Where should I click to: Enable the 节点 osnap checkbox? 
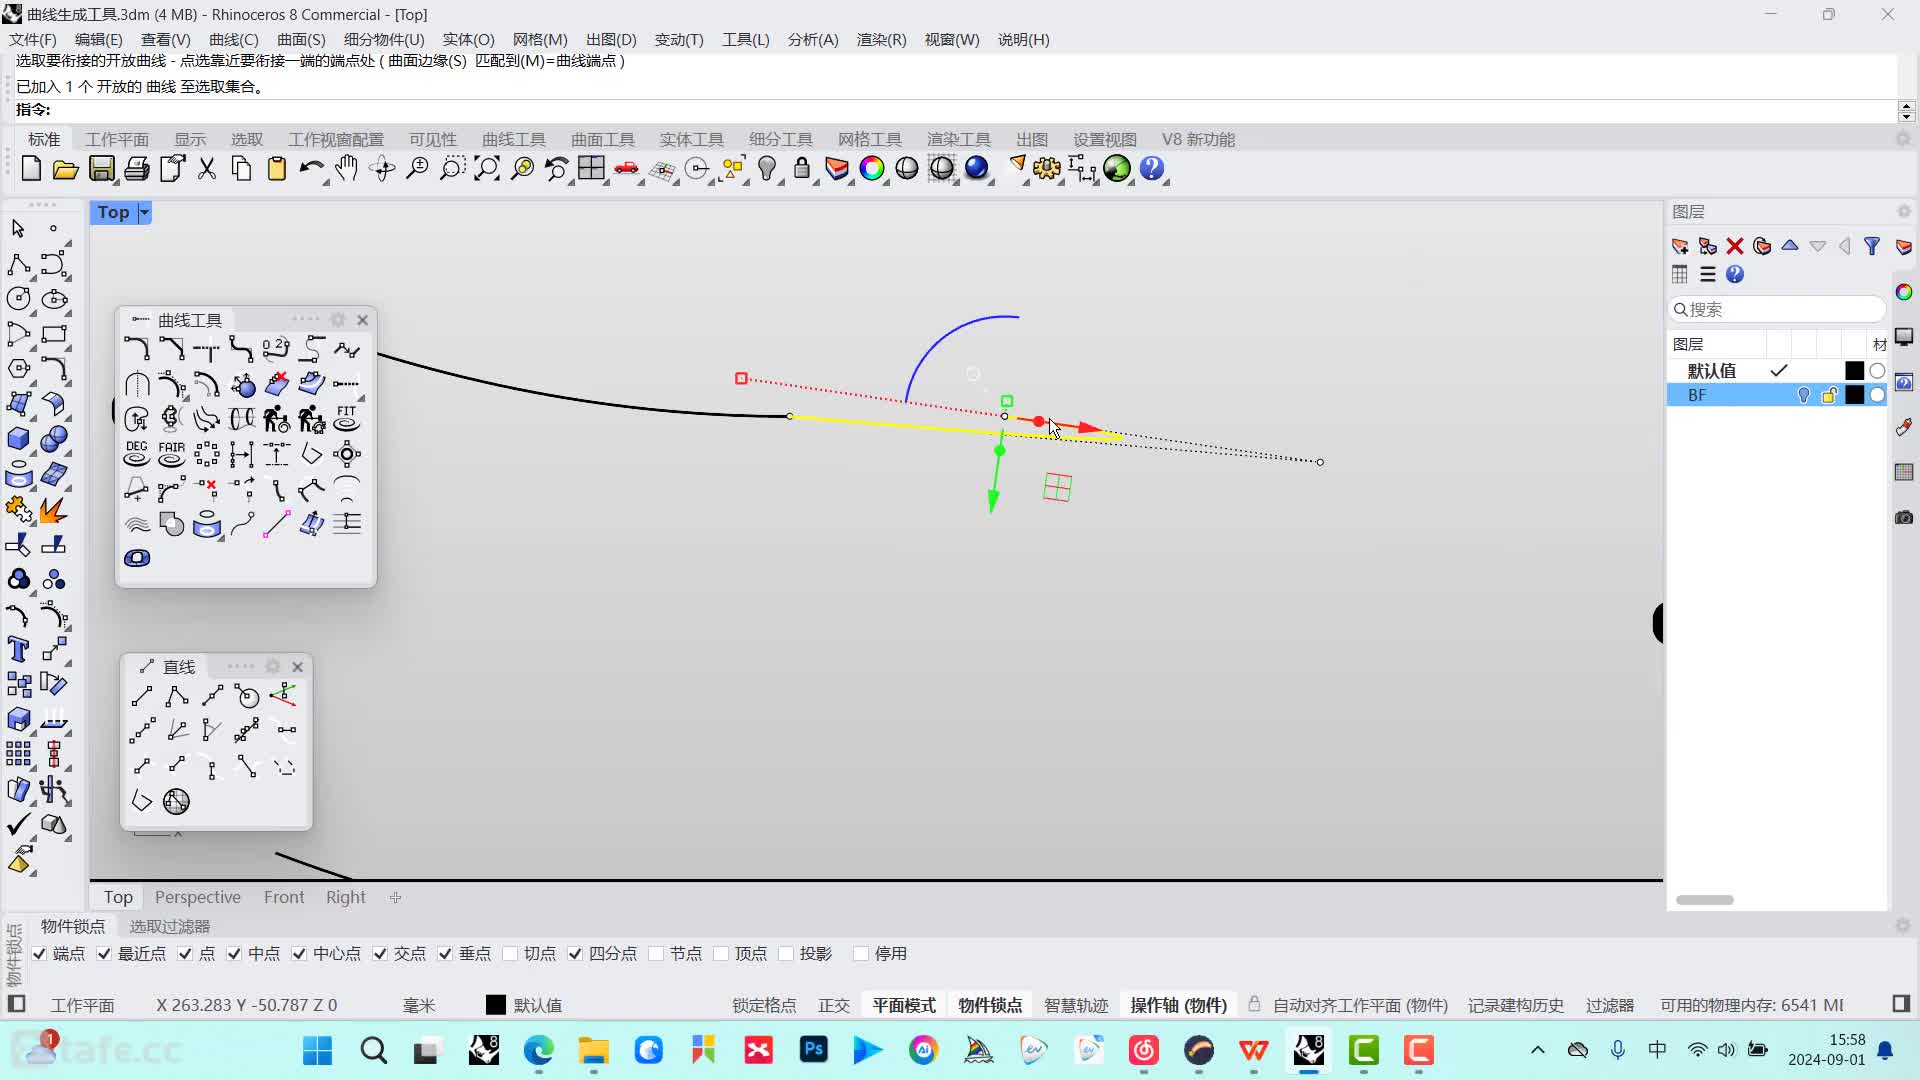click(656, 954)
